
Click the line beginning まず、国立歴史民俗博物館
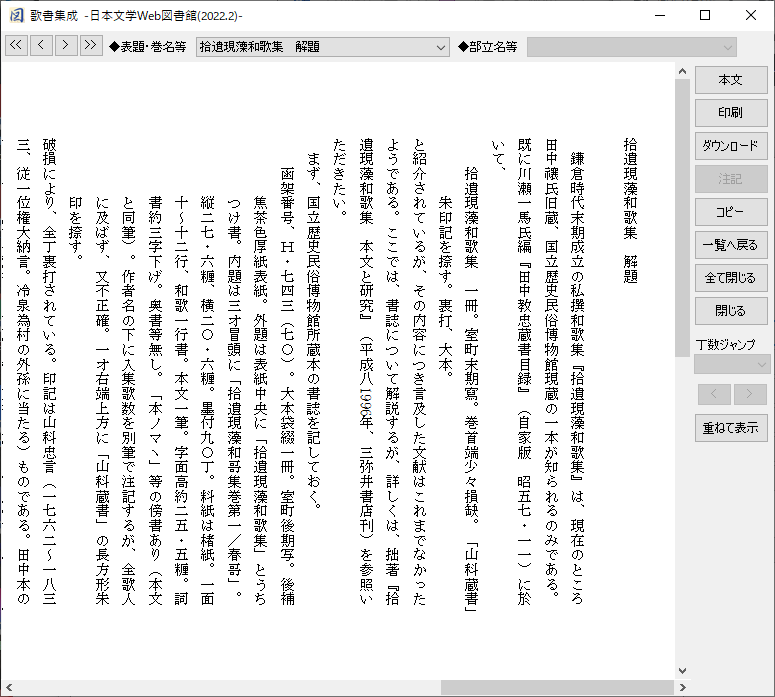click(313, 330)
